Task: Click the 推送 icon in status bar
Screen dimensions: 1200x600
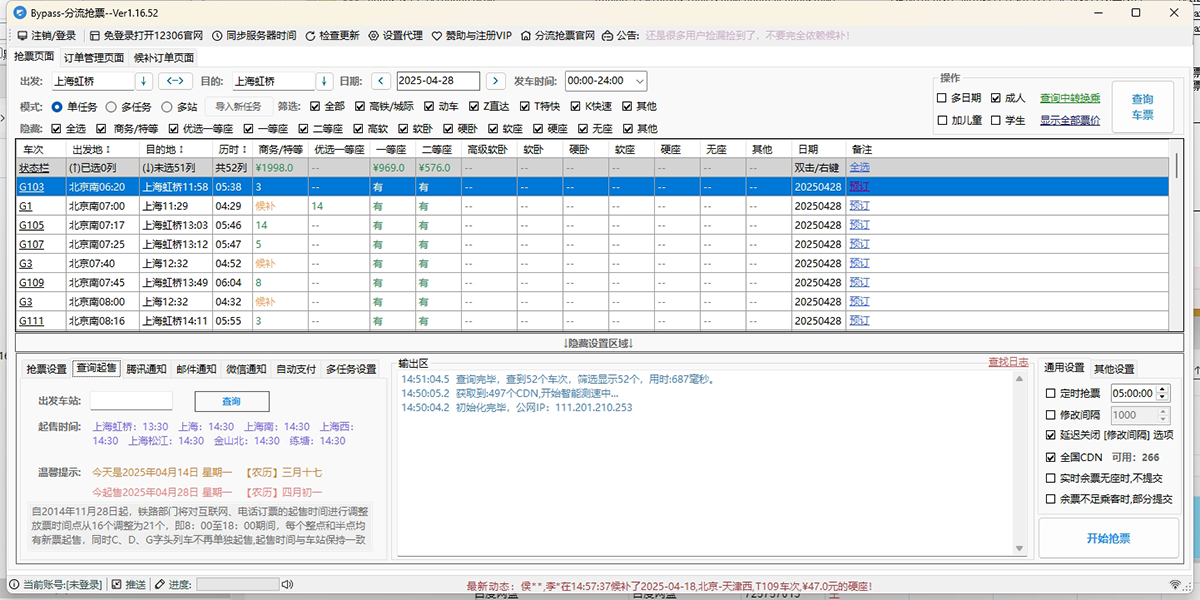Action: pos(117,584)
